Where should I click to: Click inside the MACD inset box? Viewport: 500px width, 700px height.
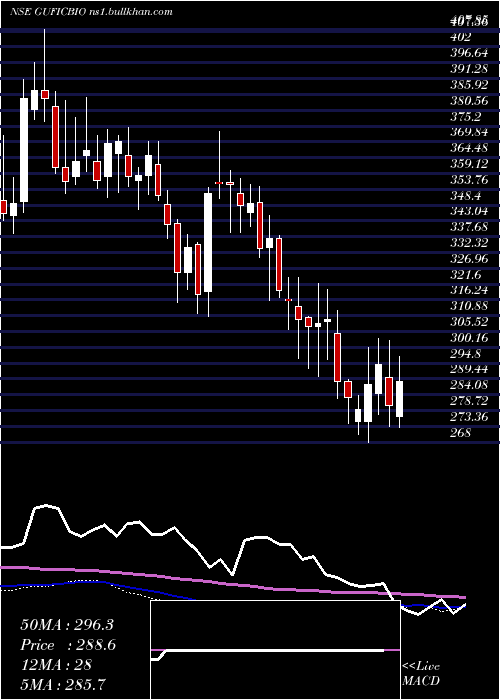[275, 650]
